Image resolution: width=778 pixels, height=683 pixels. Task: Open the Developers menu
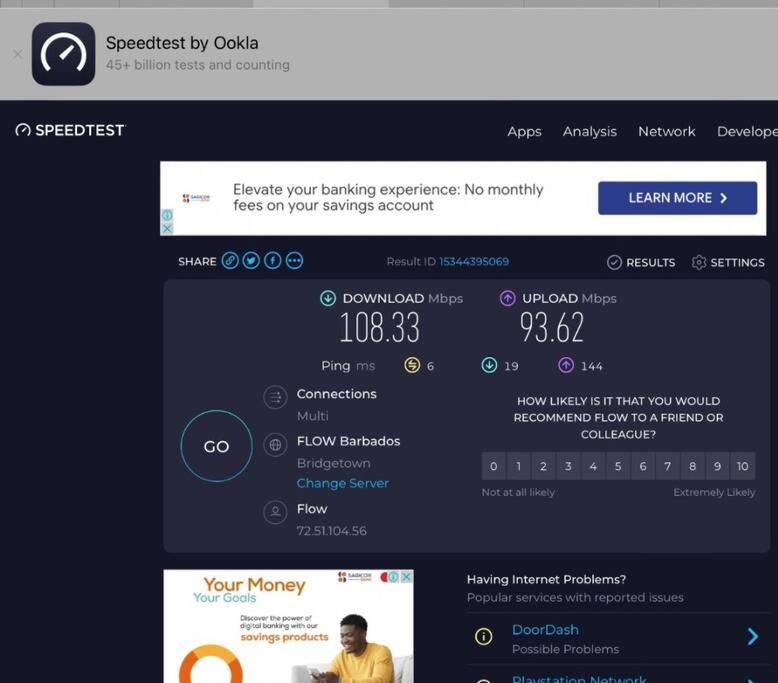pos(747,131)
